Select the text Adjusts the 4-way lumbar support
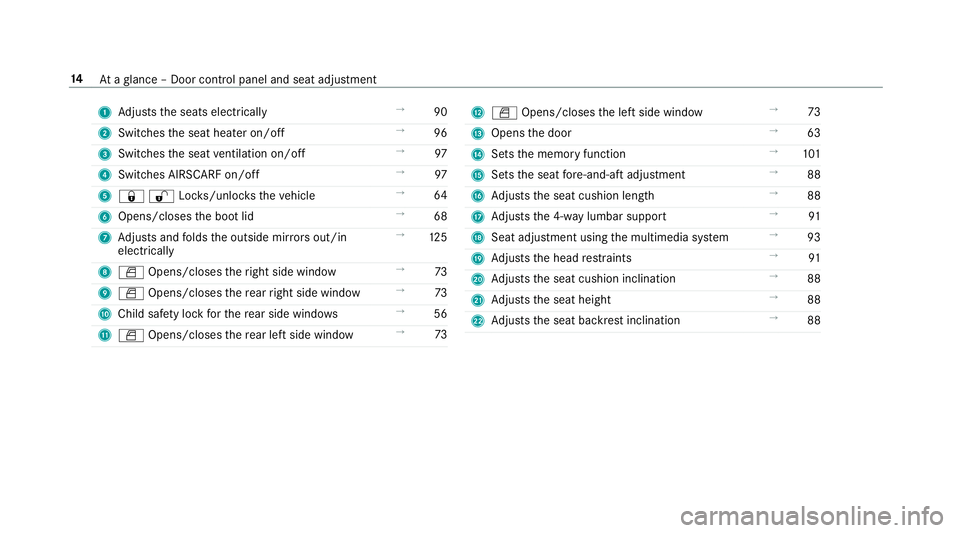The height and width of the screenshot is (533, 960). pos(579,217)
